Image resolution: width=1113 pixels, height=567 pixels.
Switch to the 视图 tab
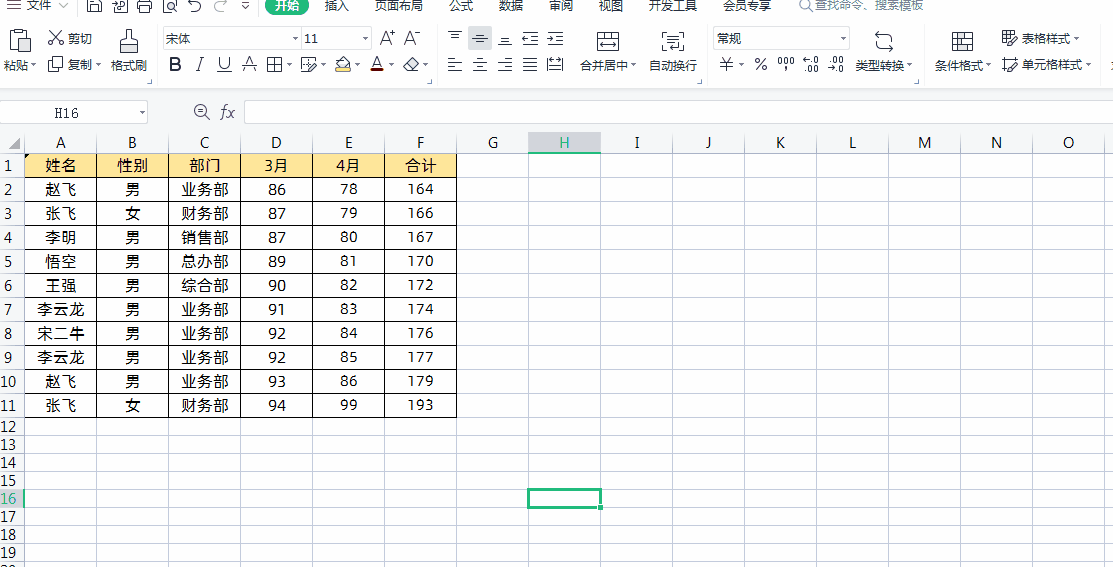coord(610,6)
